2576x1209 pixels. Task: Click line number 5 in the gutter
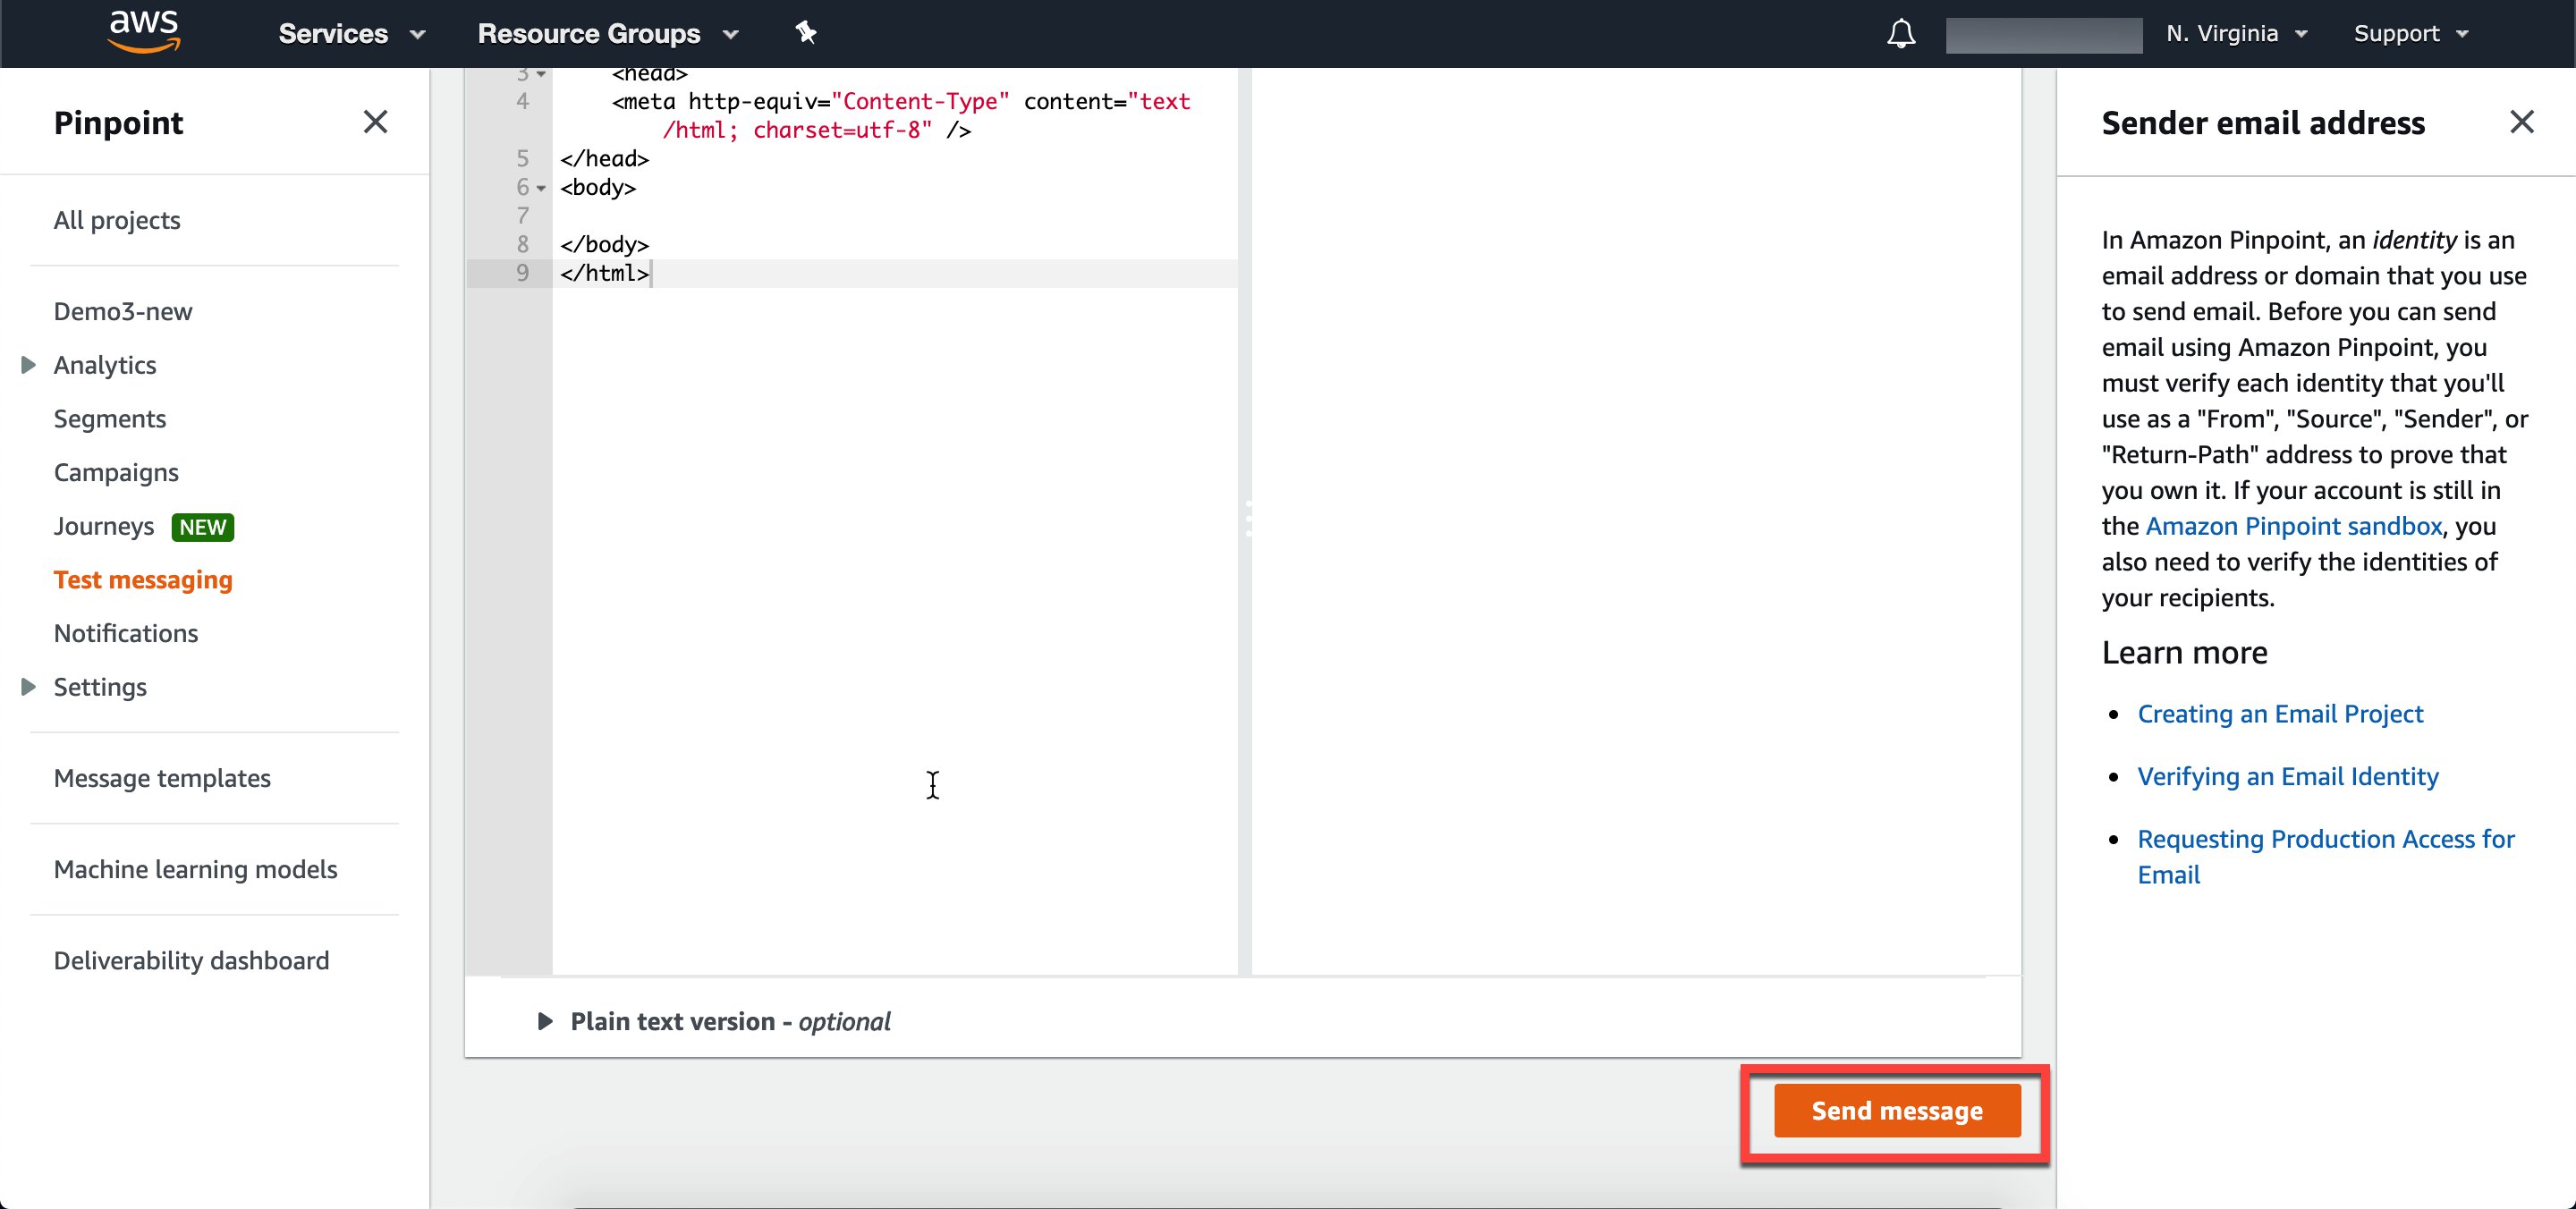pos(522,159)
